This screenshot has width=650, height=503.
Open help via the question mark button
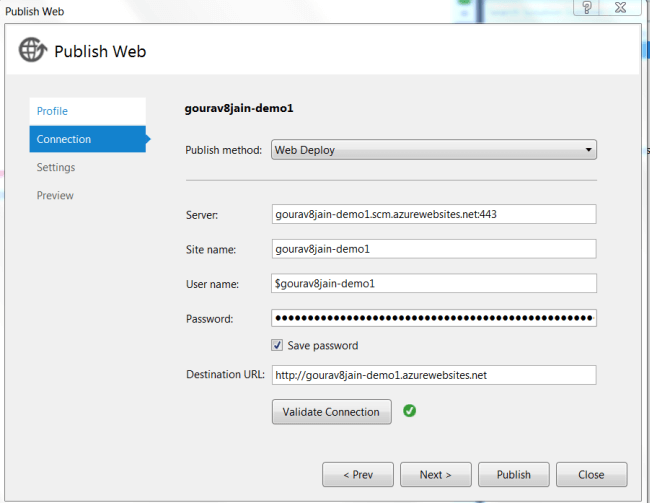(587, 7)
